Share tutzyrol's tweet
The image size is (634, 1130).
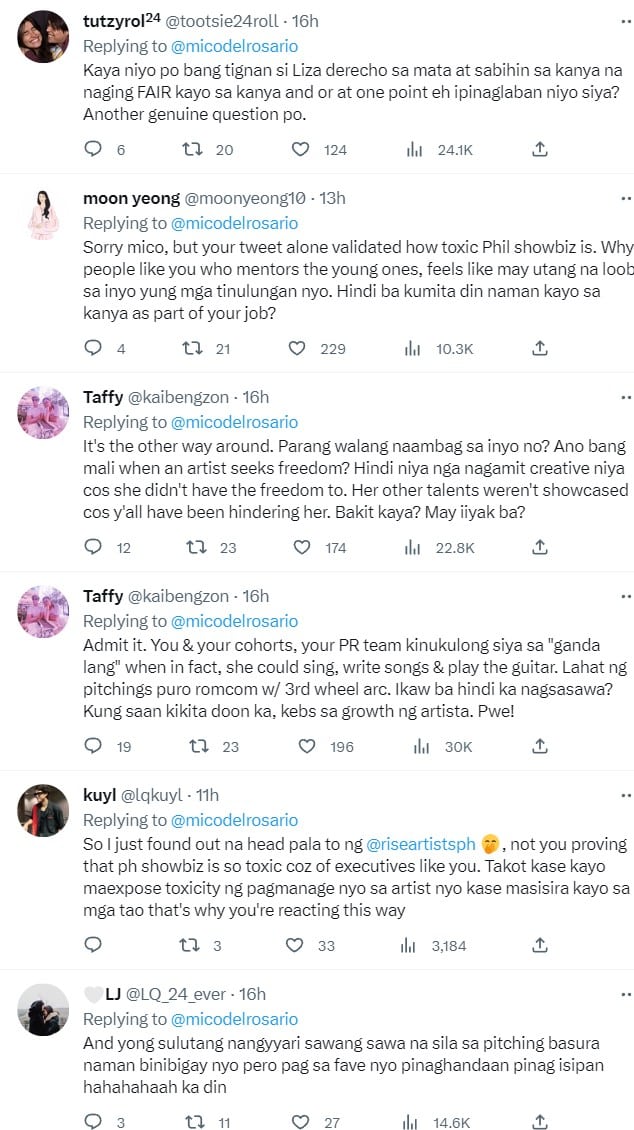(539, 149)
